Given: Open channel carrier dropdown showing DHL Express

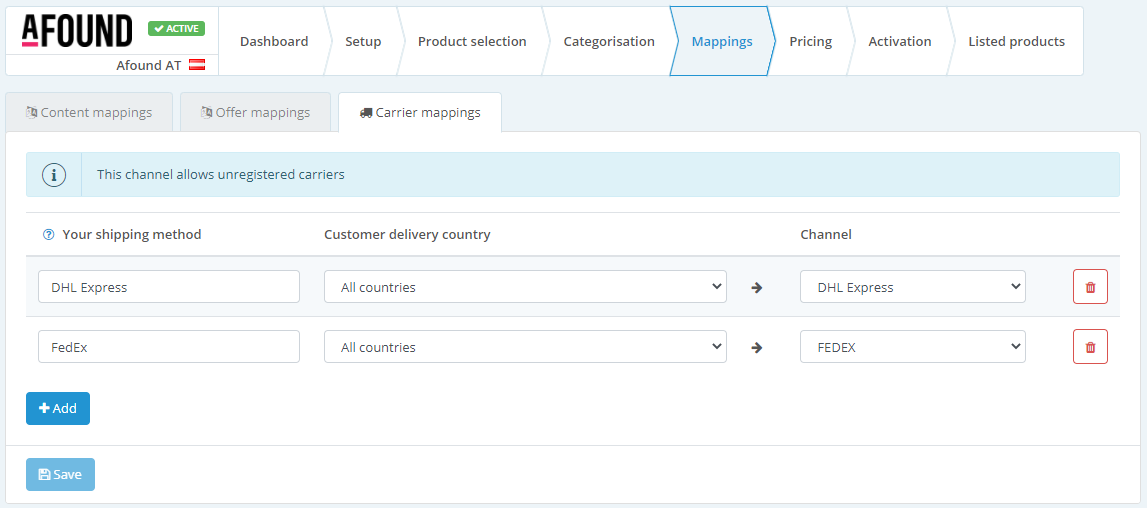Looking at the screenshot, I should pos(913,286).
